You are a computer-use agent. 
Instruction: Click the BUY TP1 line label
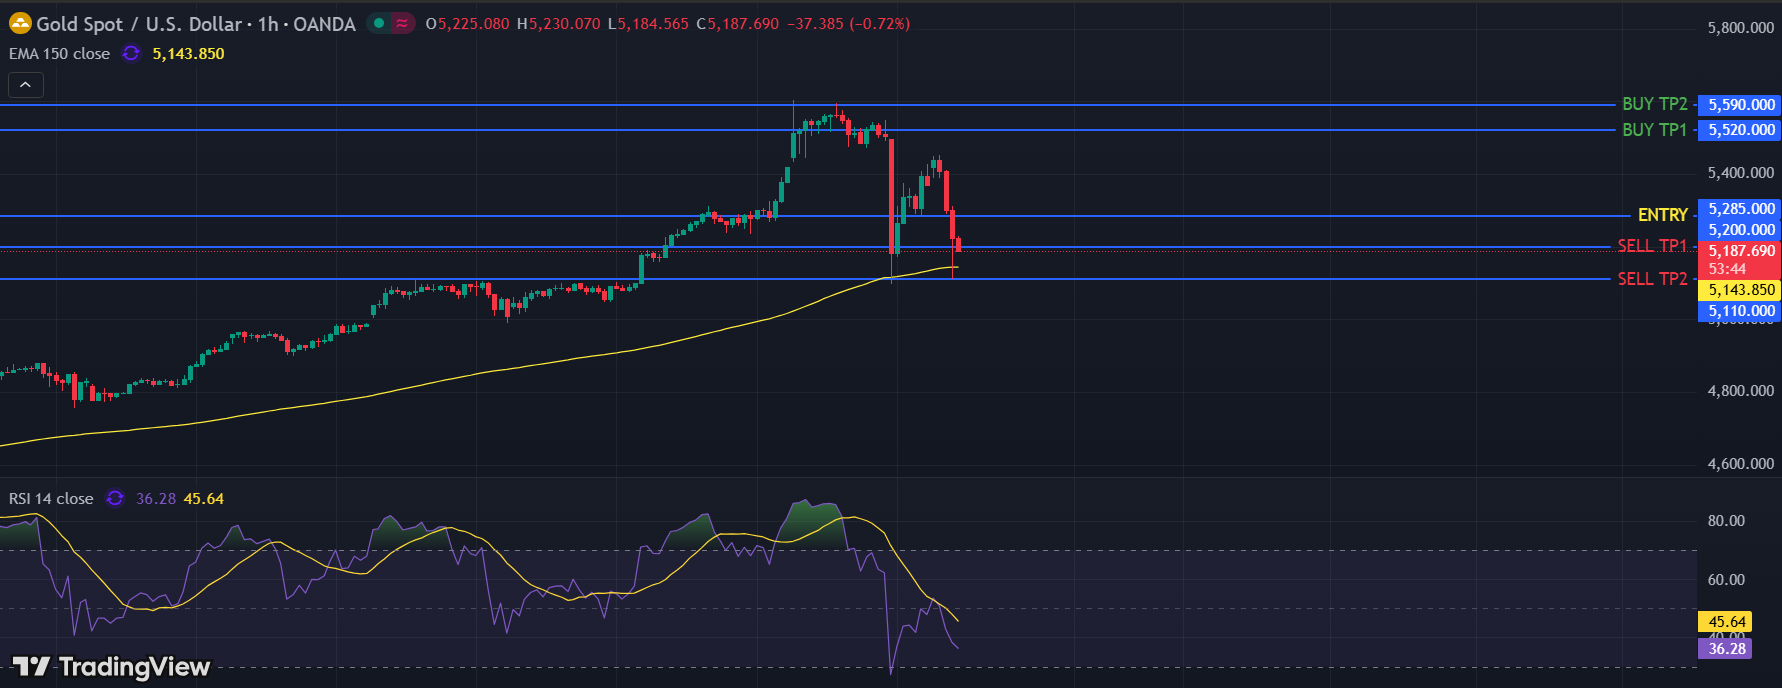tap(1654, 130)
